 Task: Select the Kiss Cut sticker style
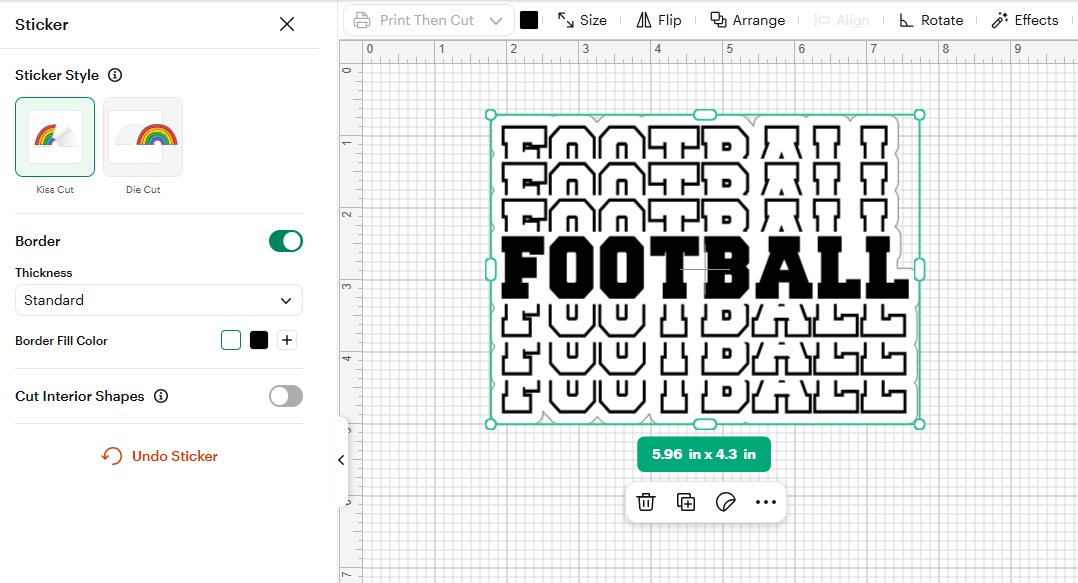coord(55,137)
